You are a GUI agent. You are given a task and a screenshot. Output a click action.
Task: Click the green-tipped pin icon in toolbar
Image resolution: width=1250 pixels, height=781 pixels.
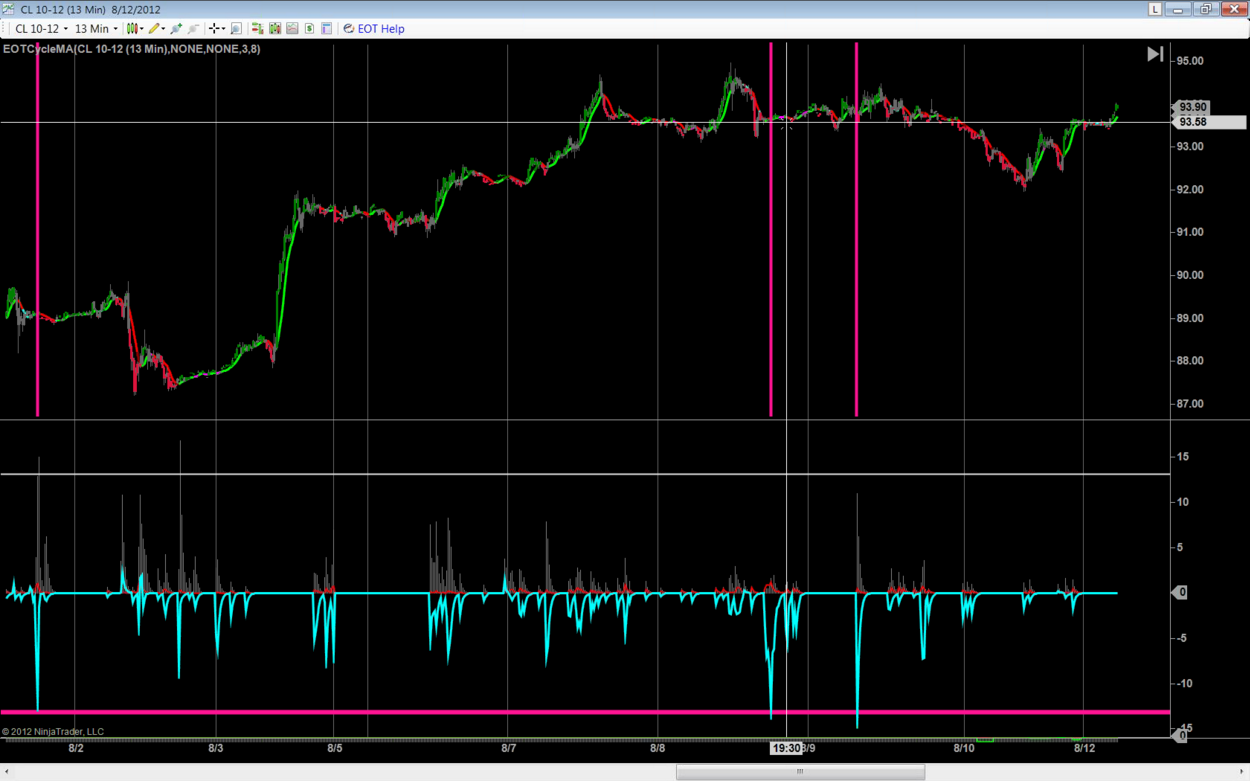[x=176, y=29]
